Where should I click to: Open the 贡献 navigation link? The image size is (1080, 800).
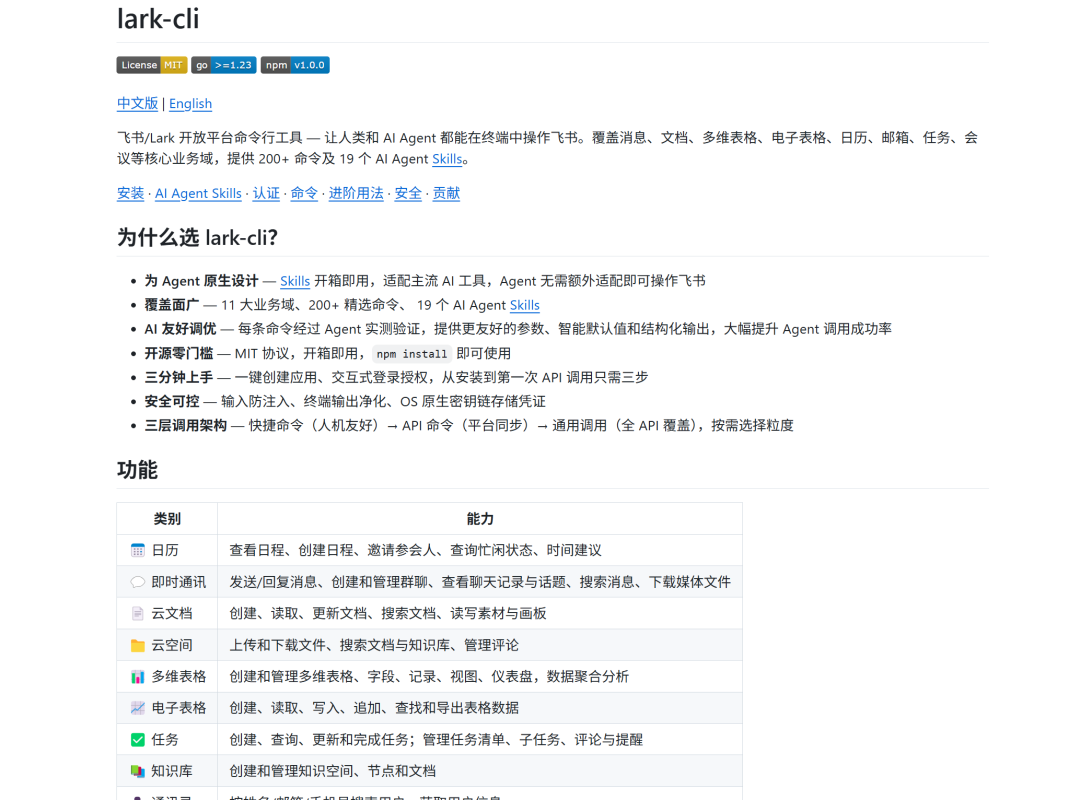446,193
